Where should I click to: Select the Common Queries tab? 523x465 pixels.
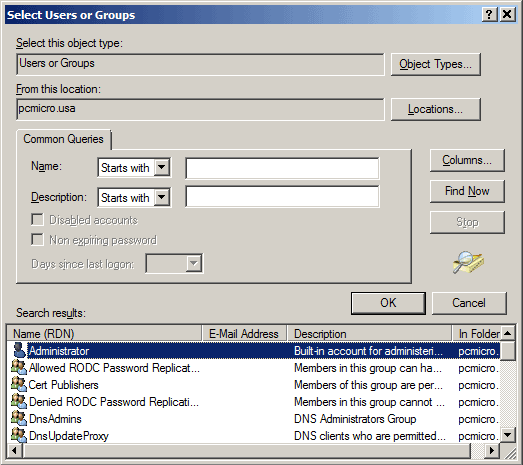[63, 139]
